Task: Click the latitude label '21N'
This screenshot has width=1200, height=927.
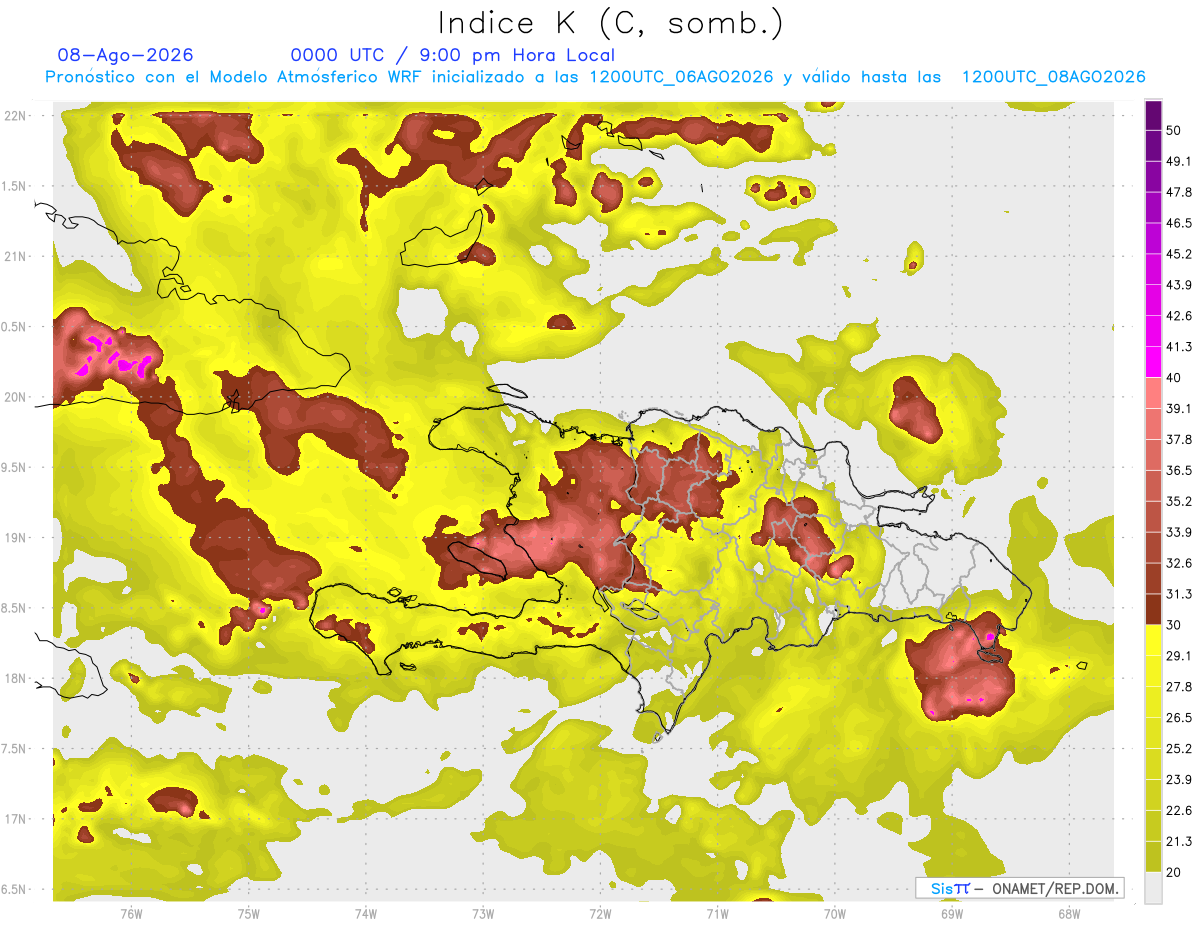Action: [x=15, y=256]
